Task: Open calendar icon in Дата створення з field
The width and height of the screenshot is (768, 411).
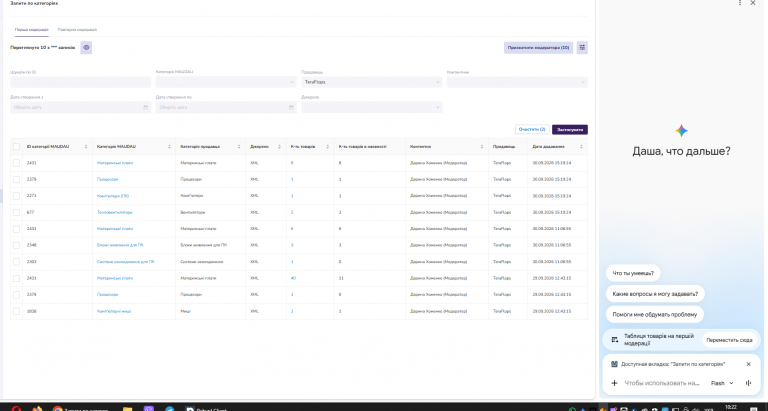Action: click(145, 107)
